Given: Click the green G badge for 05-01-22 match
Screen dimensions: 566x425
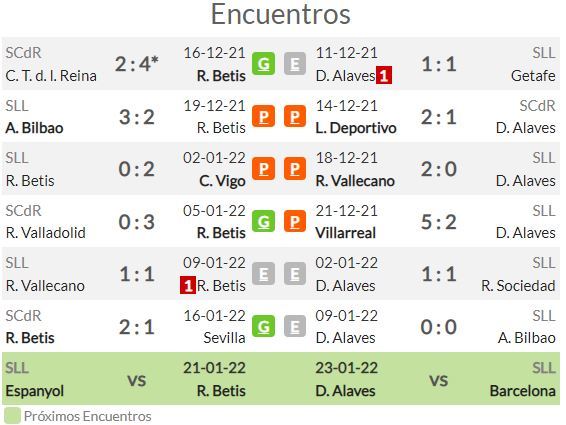Looking at the screenshot, I should tap(263, 221).
